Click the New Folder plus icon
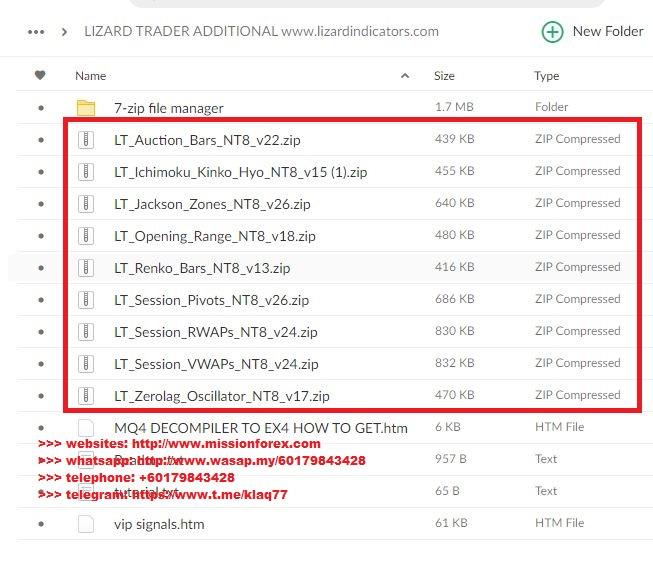This screenshot has height=571, width=653. [x=552, y=31]
